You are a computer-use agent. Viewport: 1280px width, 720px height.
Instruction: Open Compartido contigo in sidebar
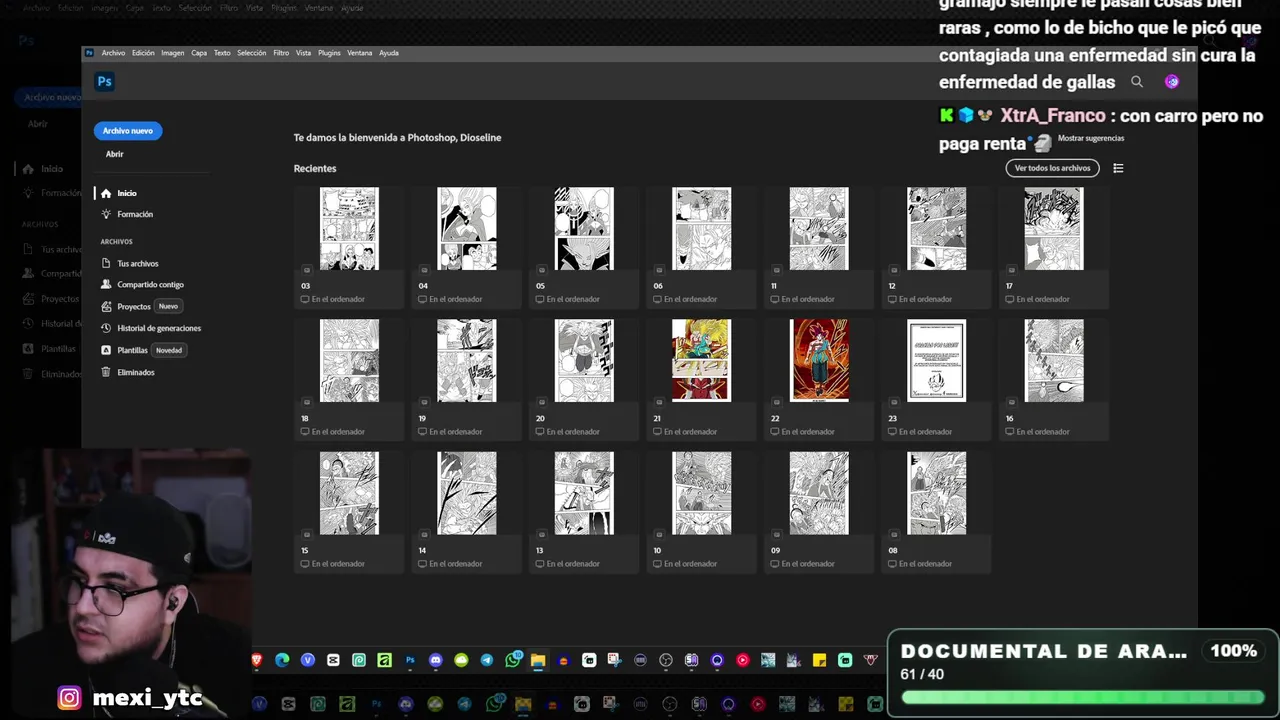pyautogui.click(x=151, y=285)
